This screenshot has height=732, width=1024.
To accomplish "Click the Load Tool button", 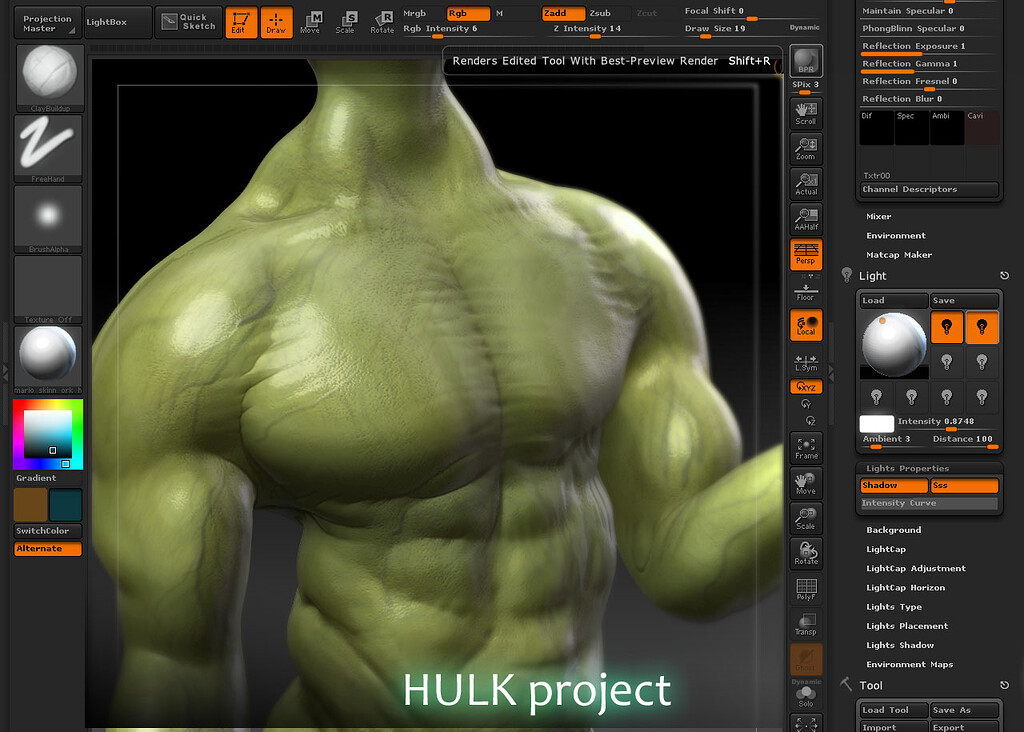I will 892,710.
